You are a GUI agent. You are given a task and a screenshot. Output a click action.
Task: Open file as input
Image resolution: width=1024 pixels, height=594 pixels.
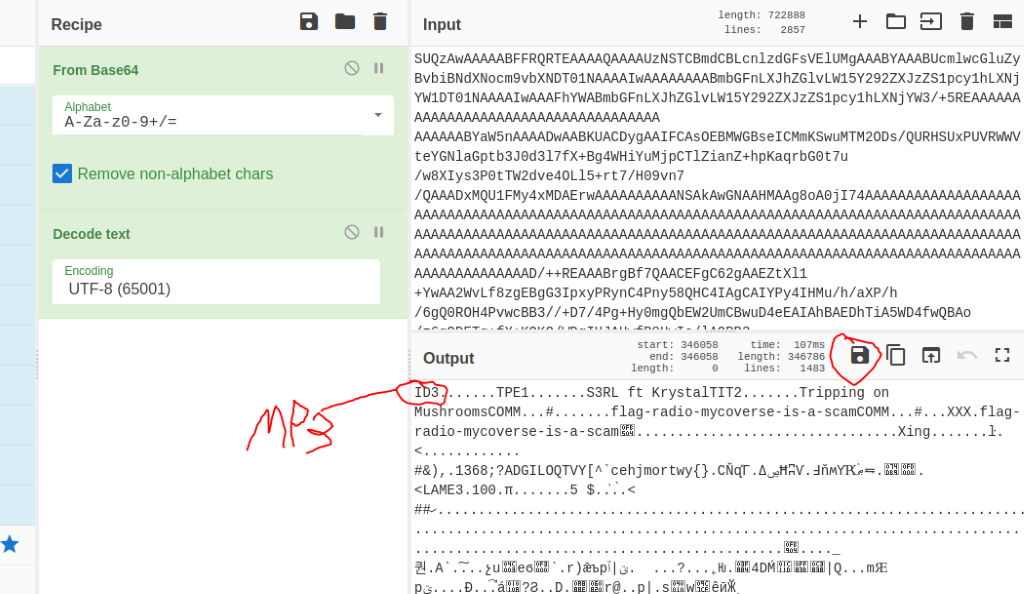[x=931, y=22]
